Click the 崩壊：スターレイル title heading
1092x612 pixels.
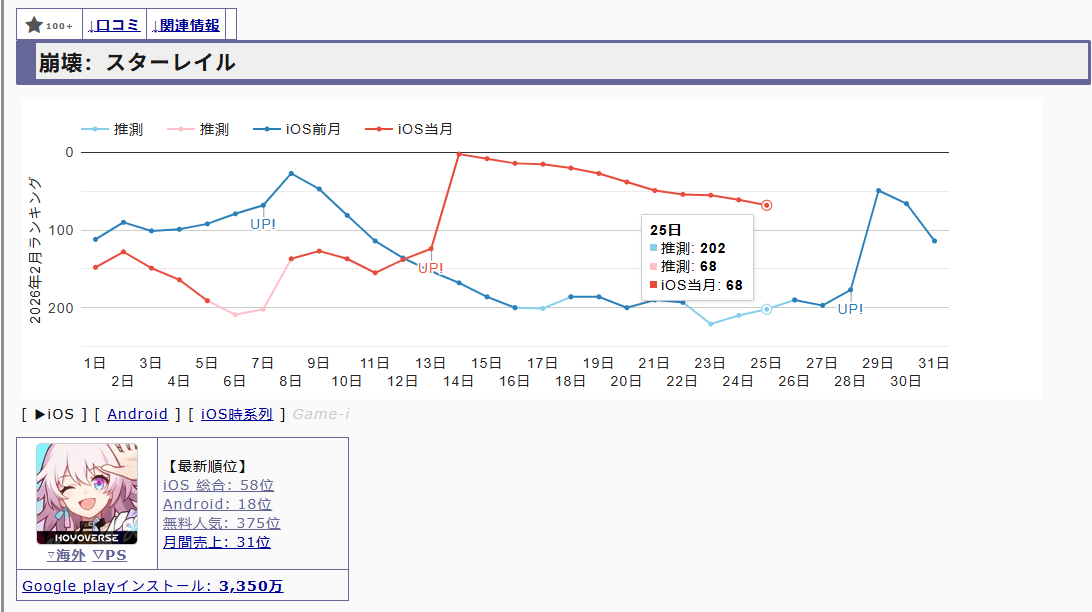(x=137, y=63)
